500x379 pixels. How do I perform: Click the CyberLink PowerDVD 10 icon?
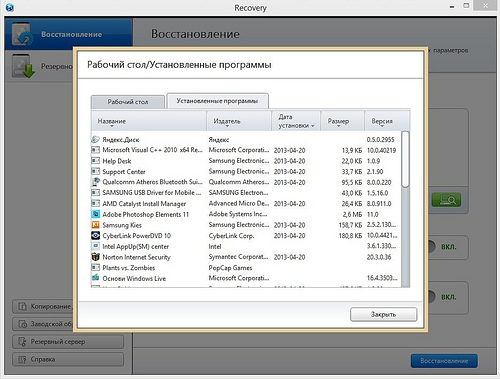click(x=96, y=235)
